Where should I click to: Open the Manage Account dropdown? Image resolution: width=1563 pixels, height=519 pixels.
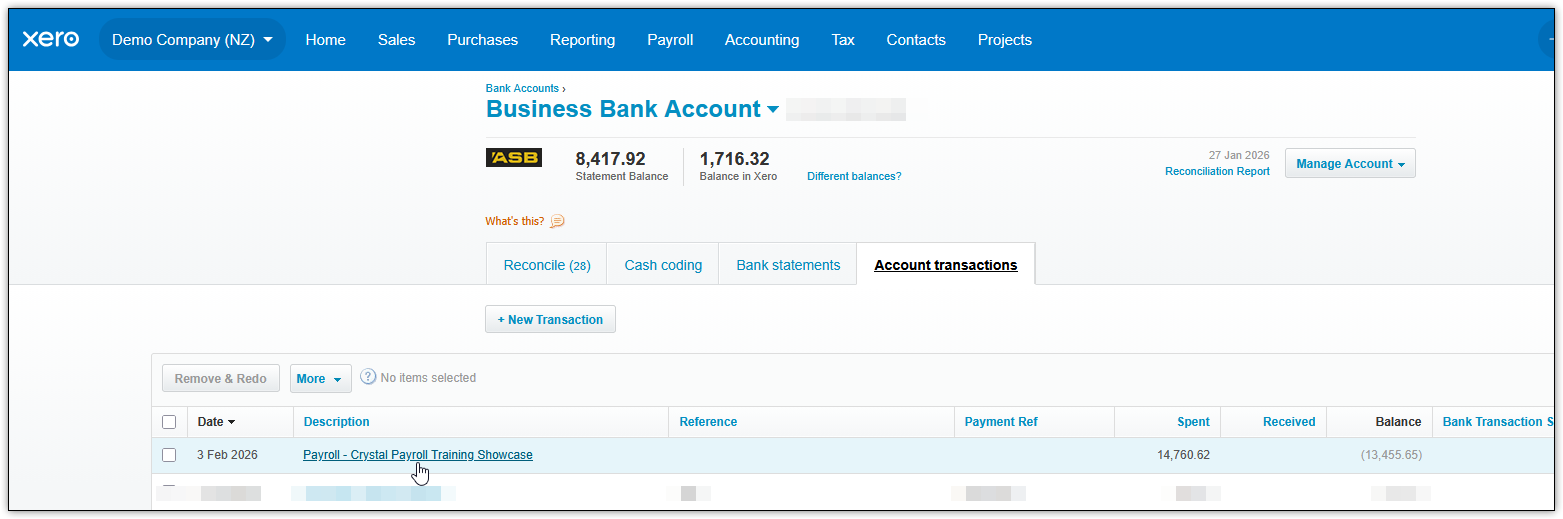pyautogui.click(x=1349, y=164)
